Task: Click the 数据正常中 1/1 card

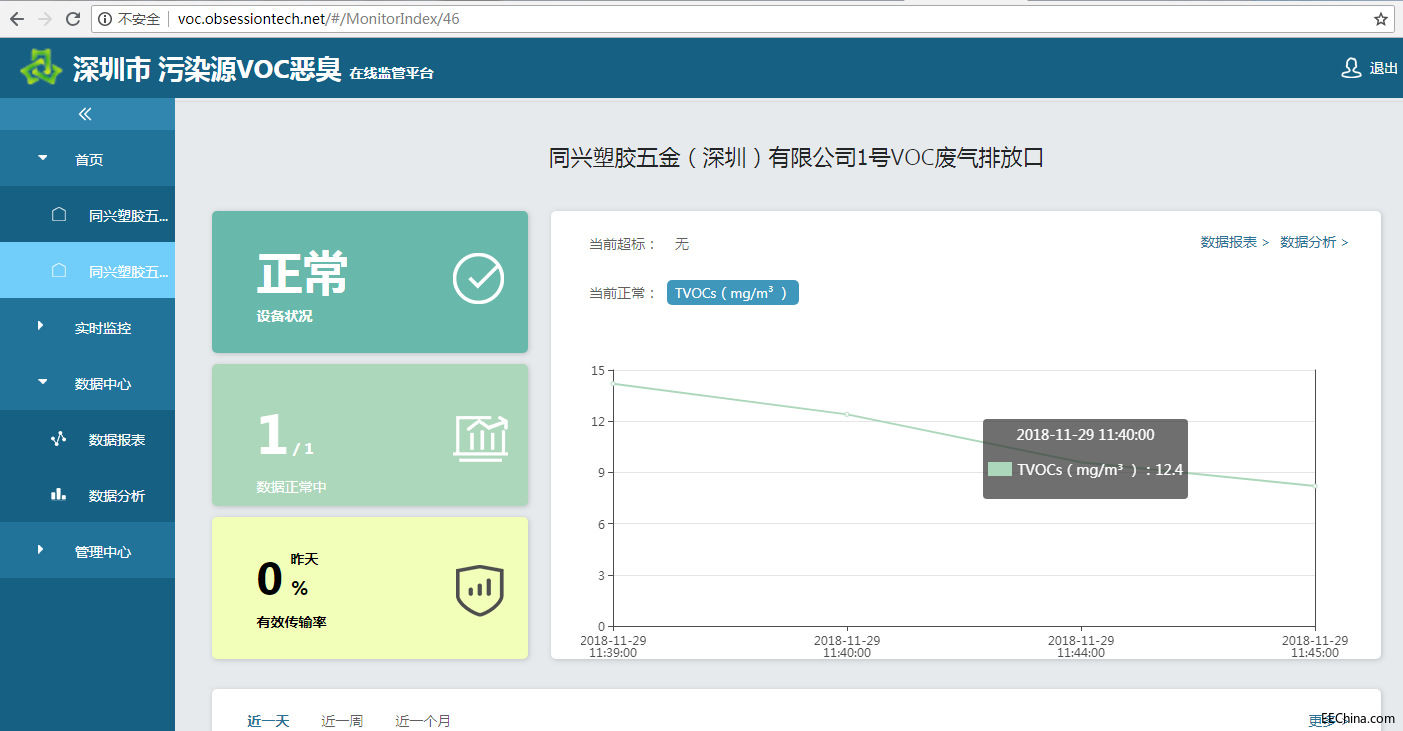Action: (x=370, y=435)
